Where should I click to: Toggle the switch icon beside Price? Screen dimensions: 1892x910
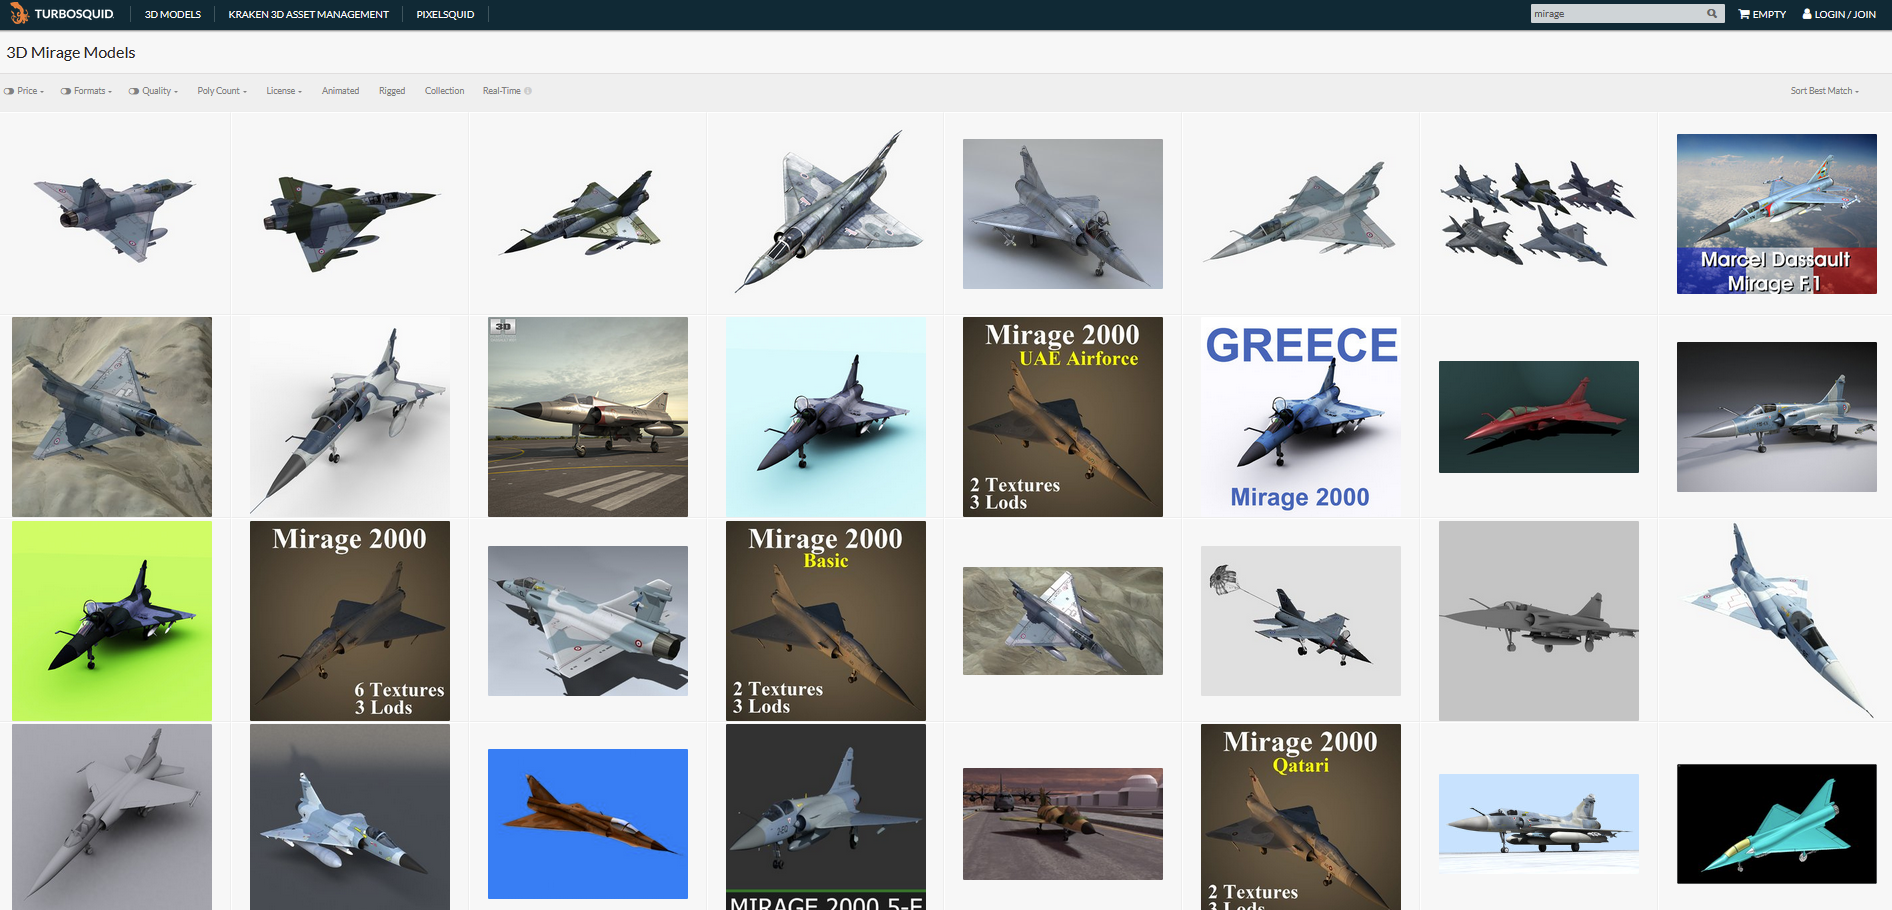pos(9,91)
